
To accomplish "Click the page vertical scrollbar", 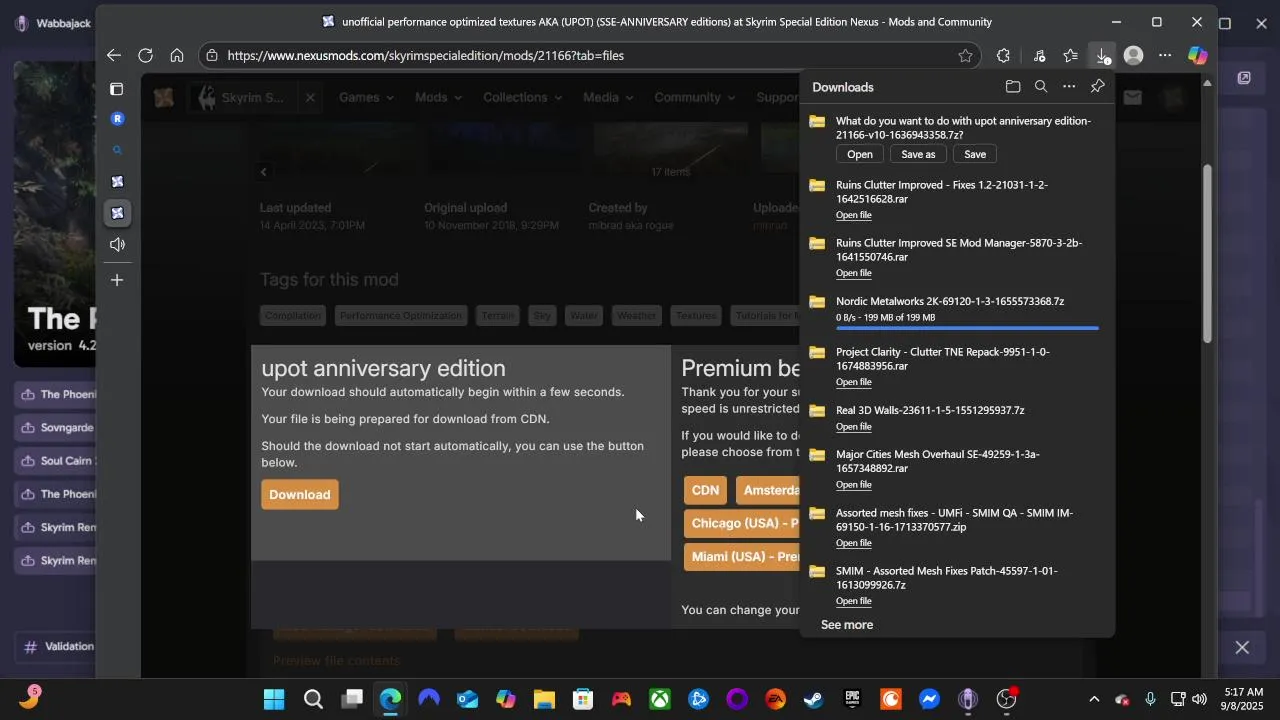I will pyautogui.click(x=1207, y=255).
